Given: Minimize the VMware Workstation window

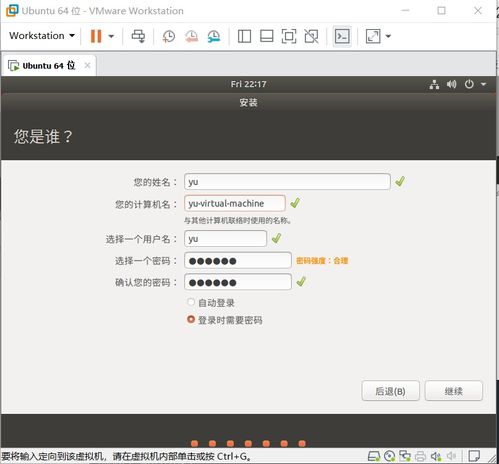Looking at the screenshot, I should [x=405, y=11].
